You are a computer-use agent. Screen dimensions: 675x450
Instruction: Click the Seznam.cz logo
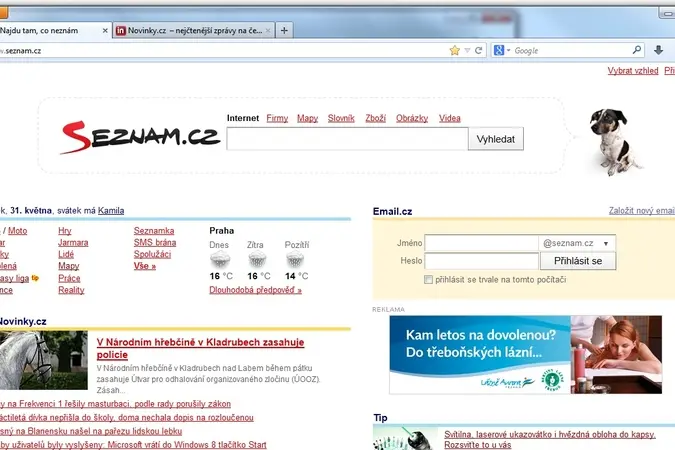(x=140, y=137)
